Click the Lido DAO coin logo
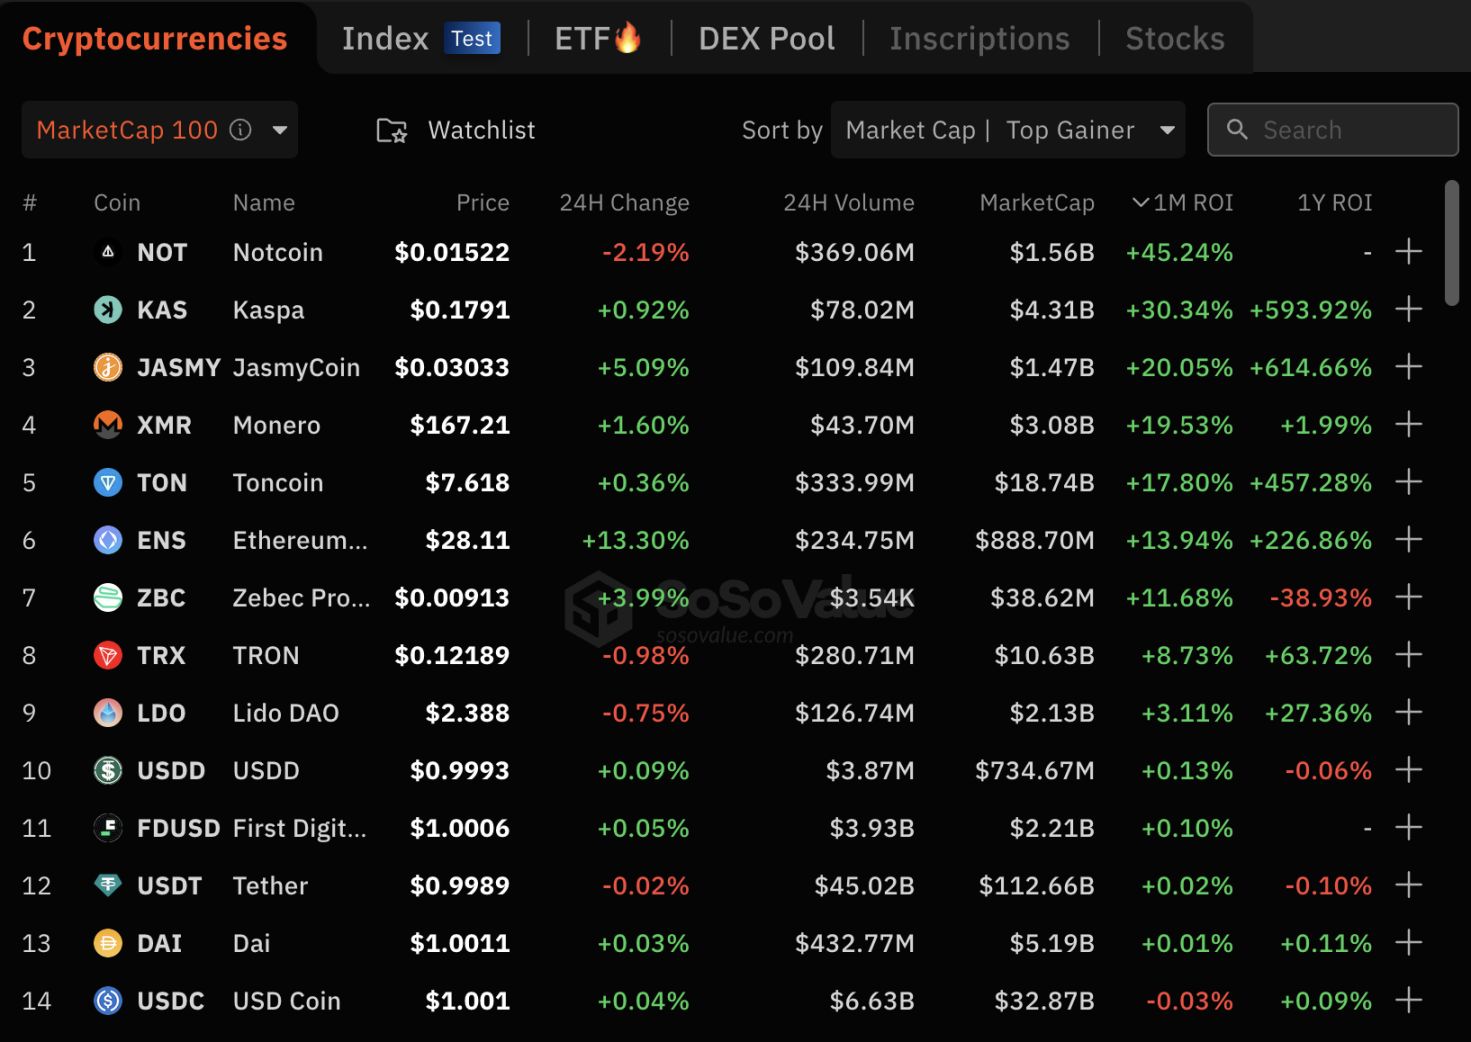 point(108,713)
